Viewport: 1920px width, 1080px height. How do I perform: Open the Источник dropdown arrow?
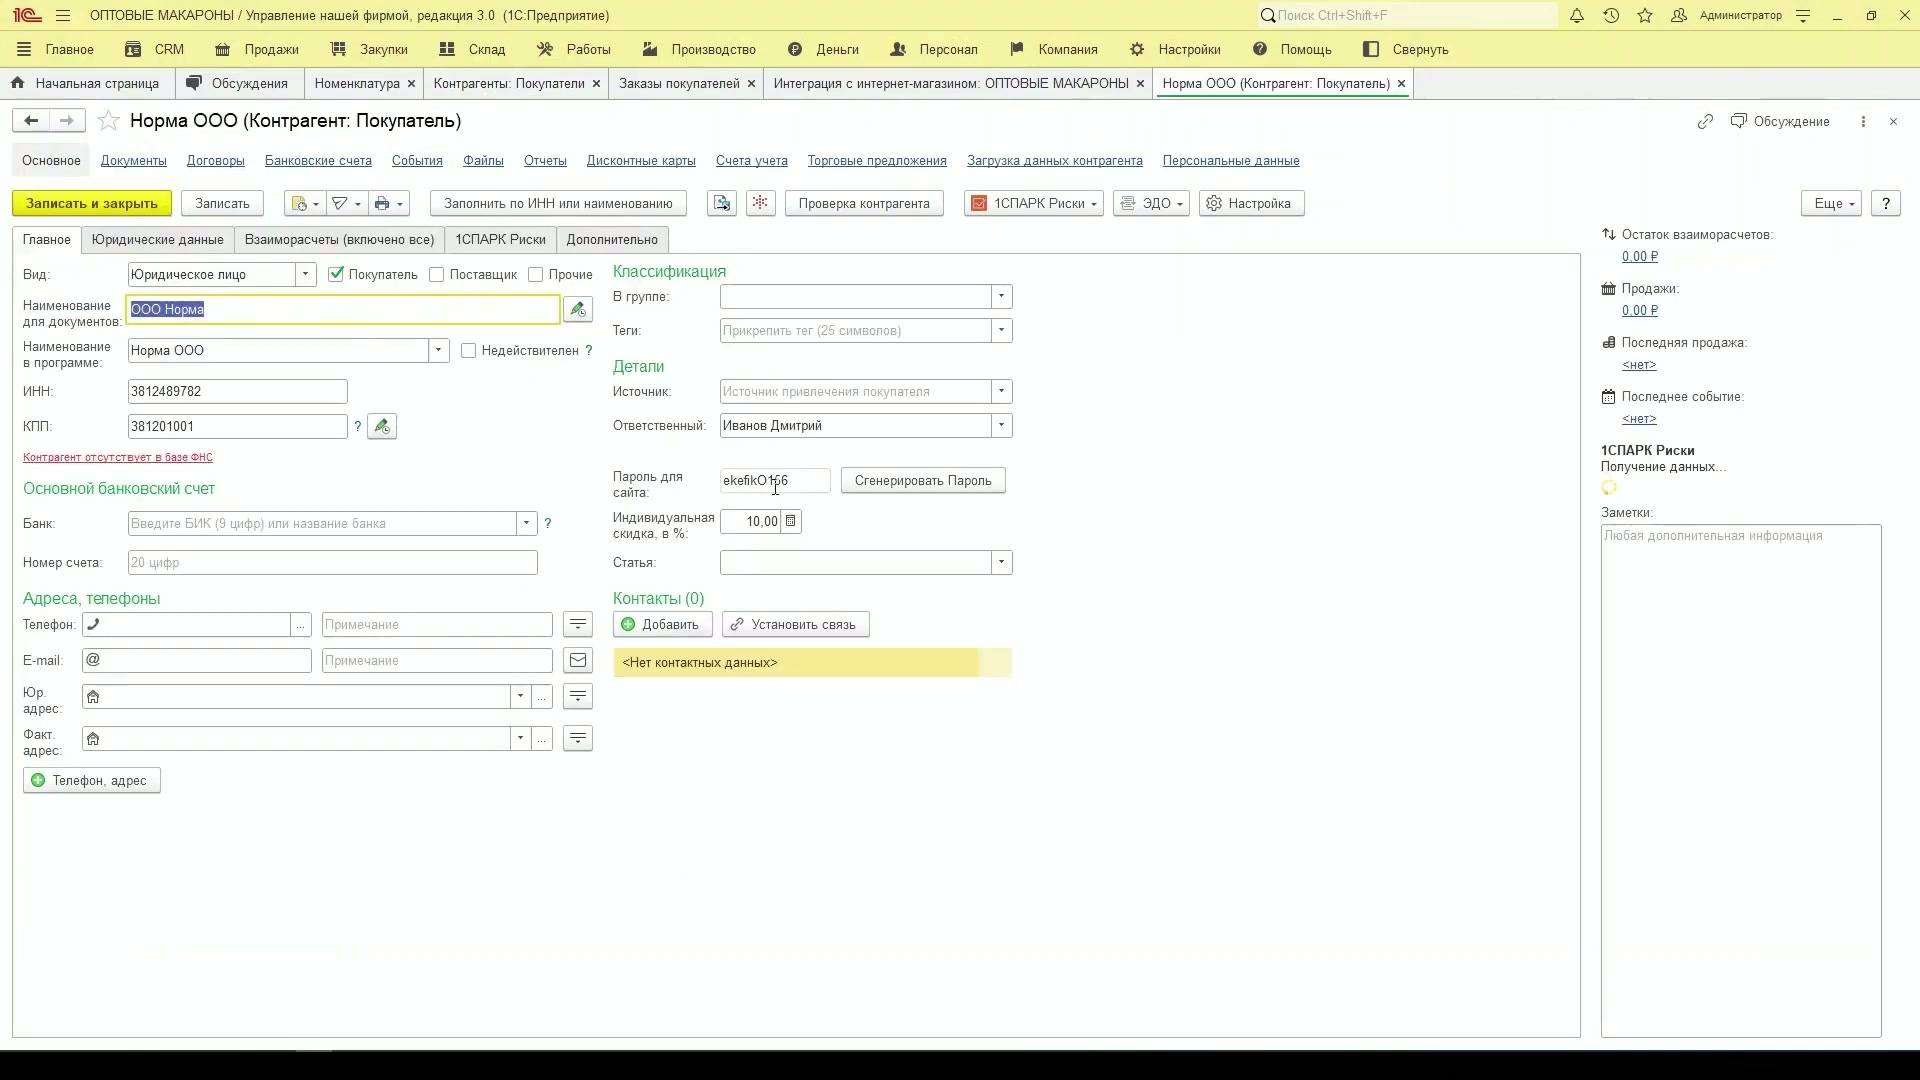tap(1001, 392)
